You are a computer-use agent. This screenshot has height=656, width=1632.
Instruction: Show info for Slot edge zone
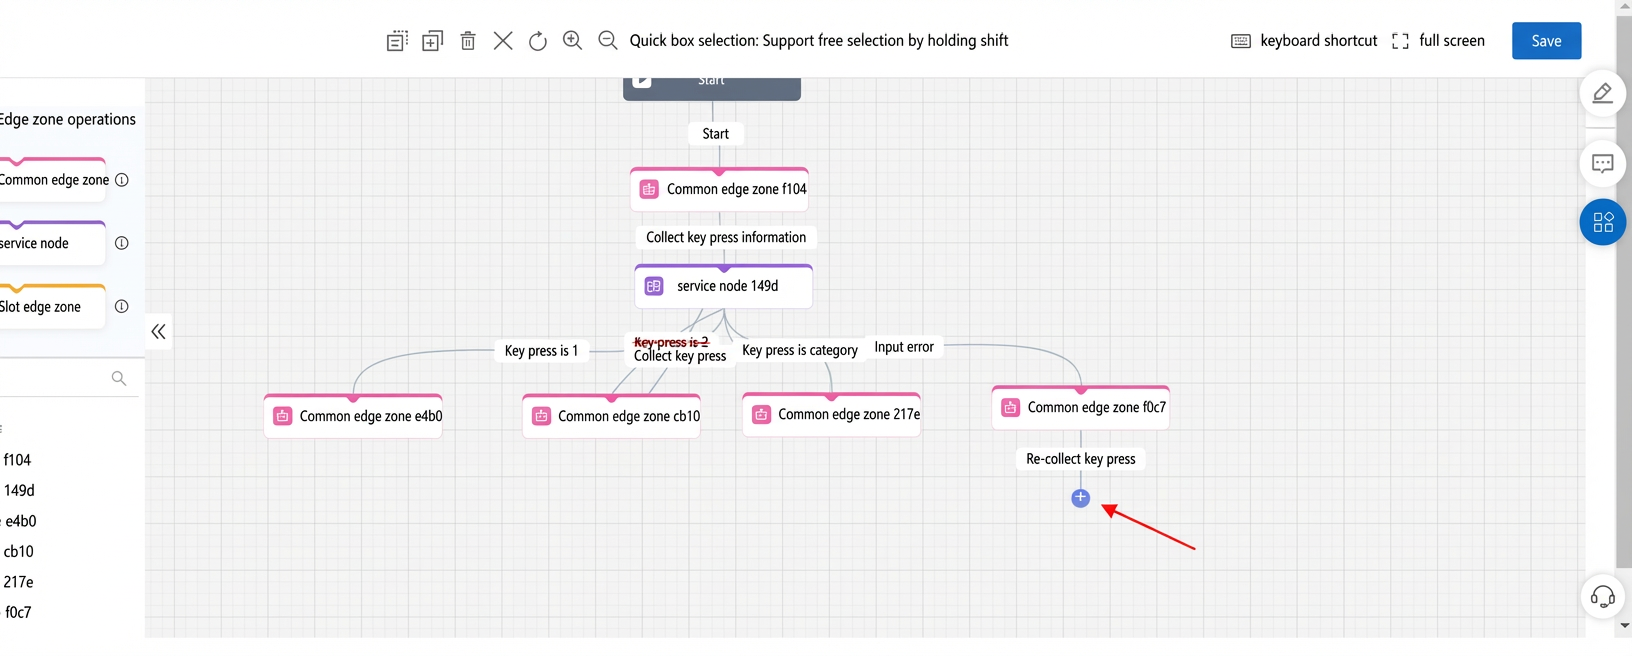pyautogui.click(x=122, y=307)
